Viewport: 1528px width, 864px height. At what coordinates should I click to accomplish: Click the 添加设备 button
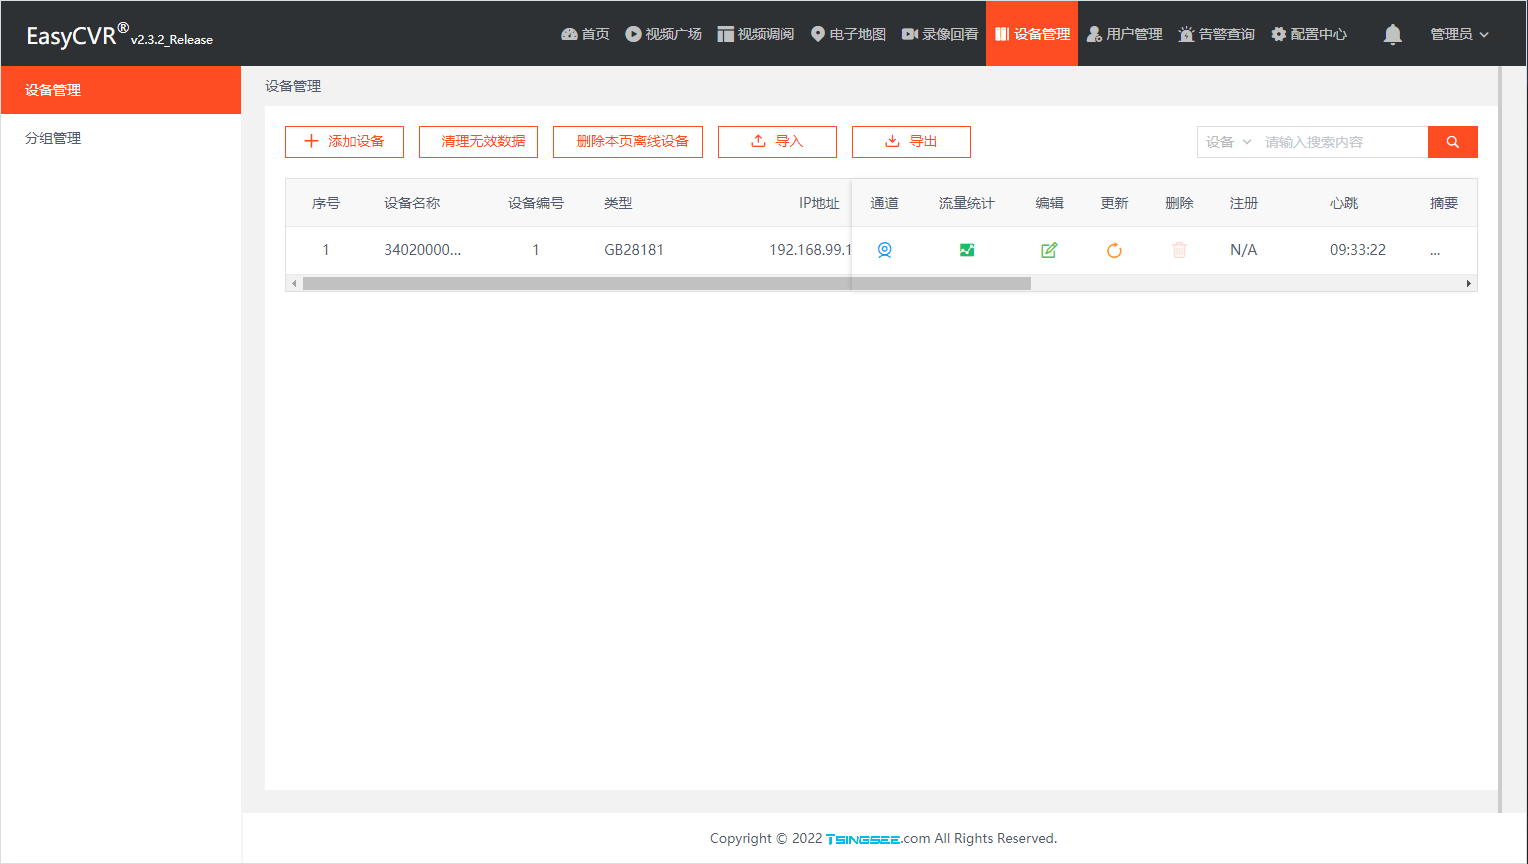tap(344, 142)
